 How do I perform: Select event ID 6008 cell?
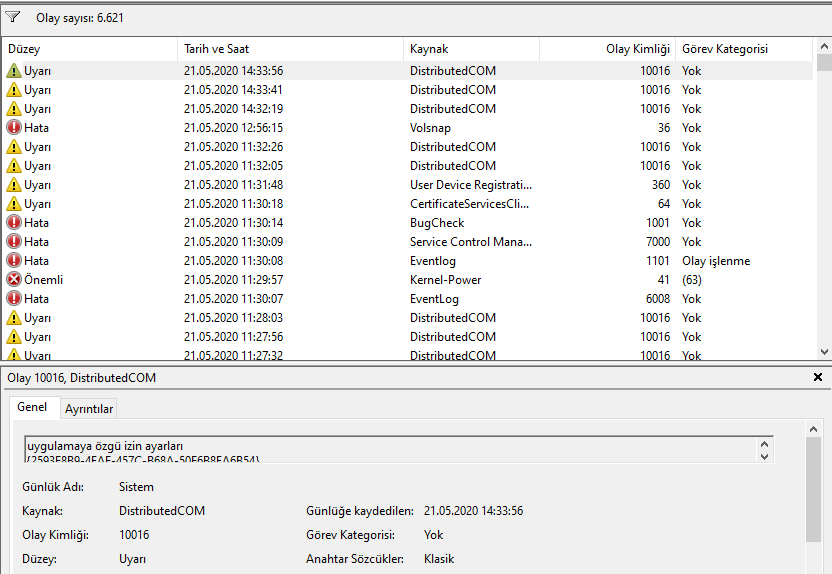[657, 299]
